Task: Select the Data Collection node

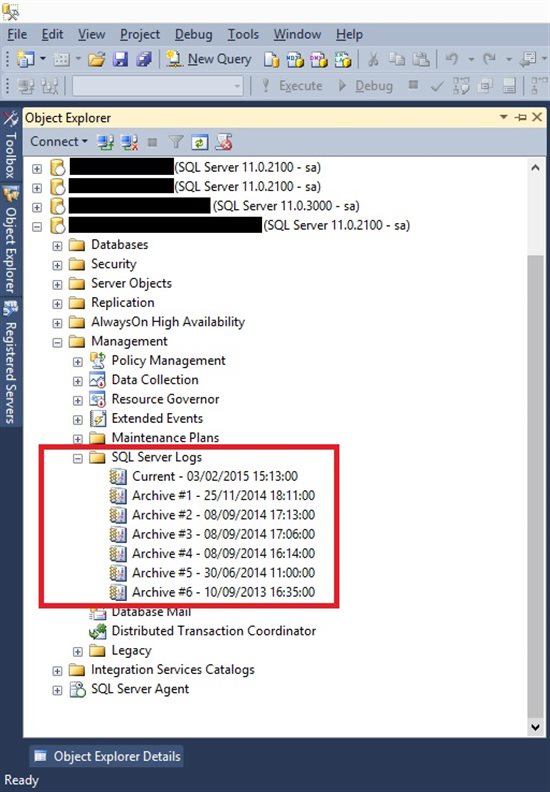Action: coord(155,380)
